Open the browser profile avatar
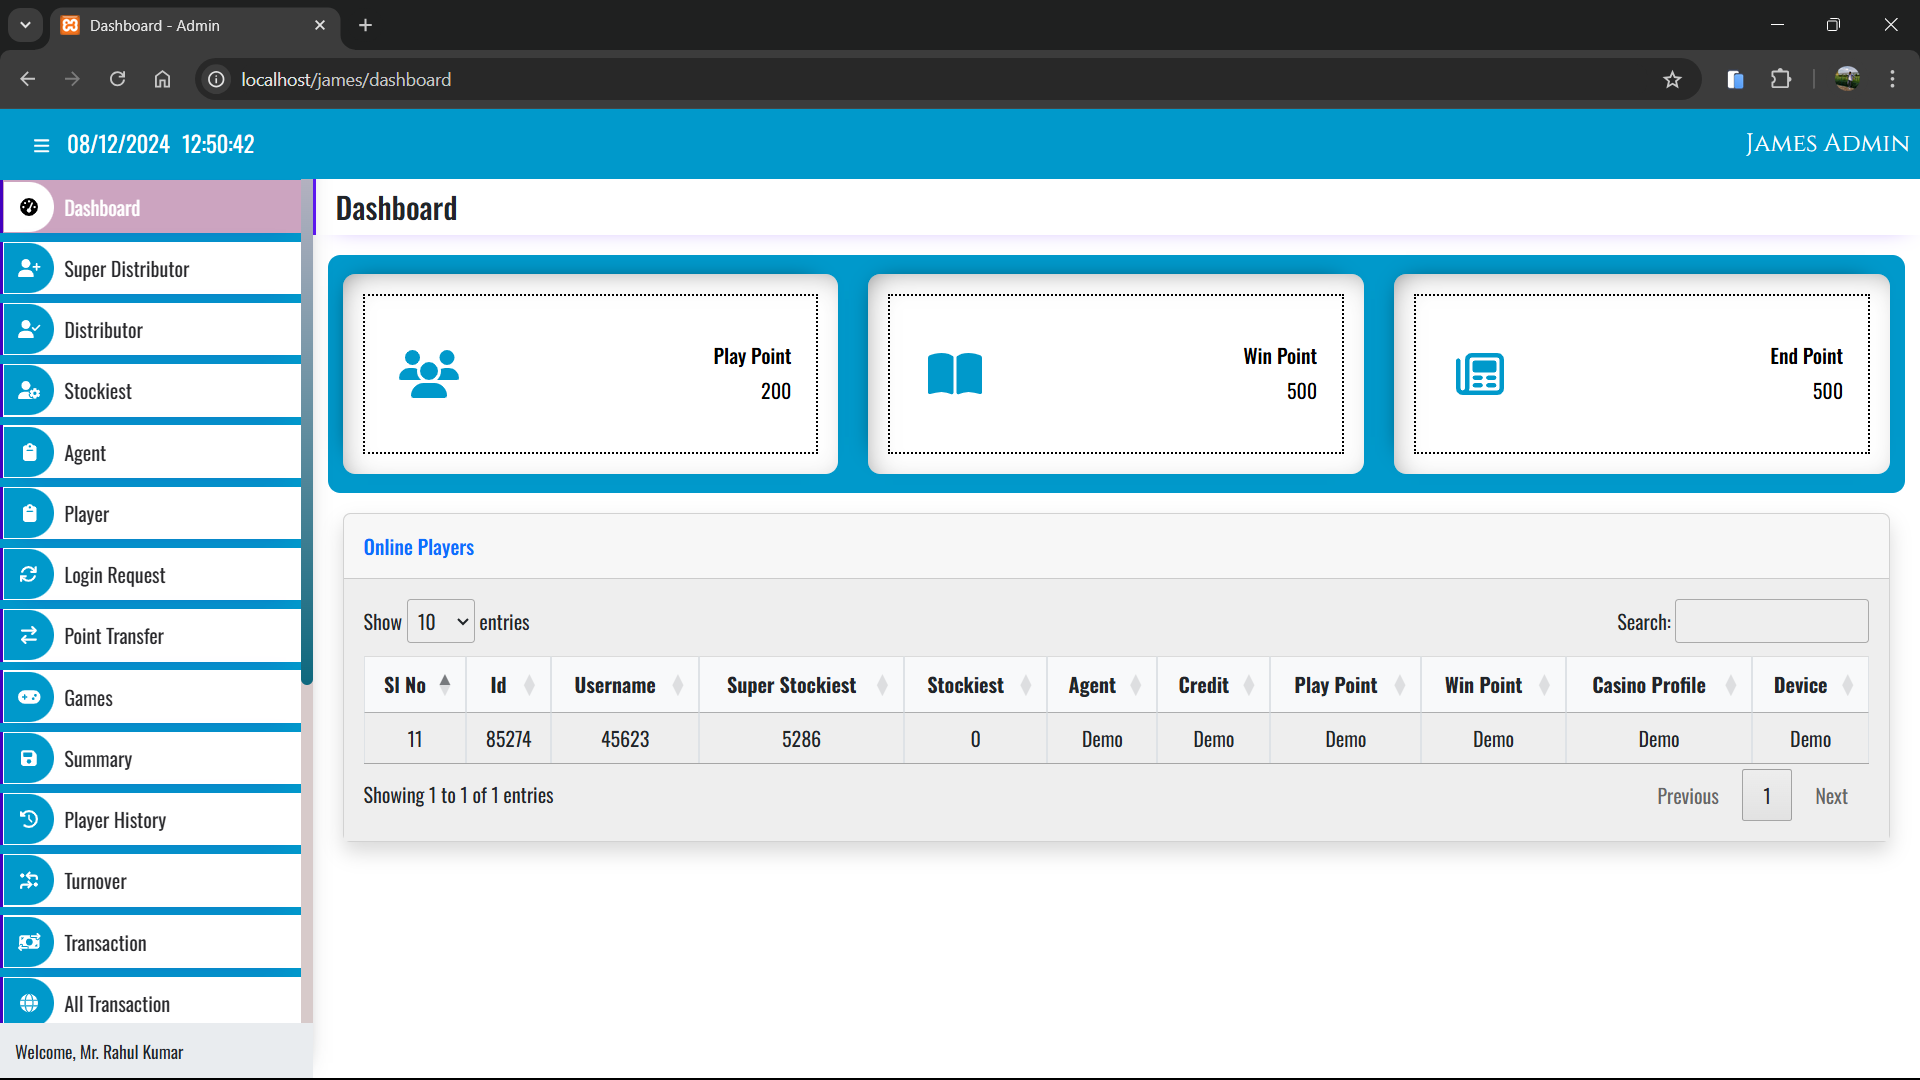This screenshot has width=1920, height=1080. (1847, 79)
